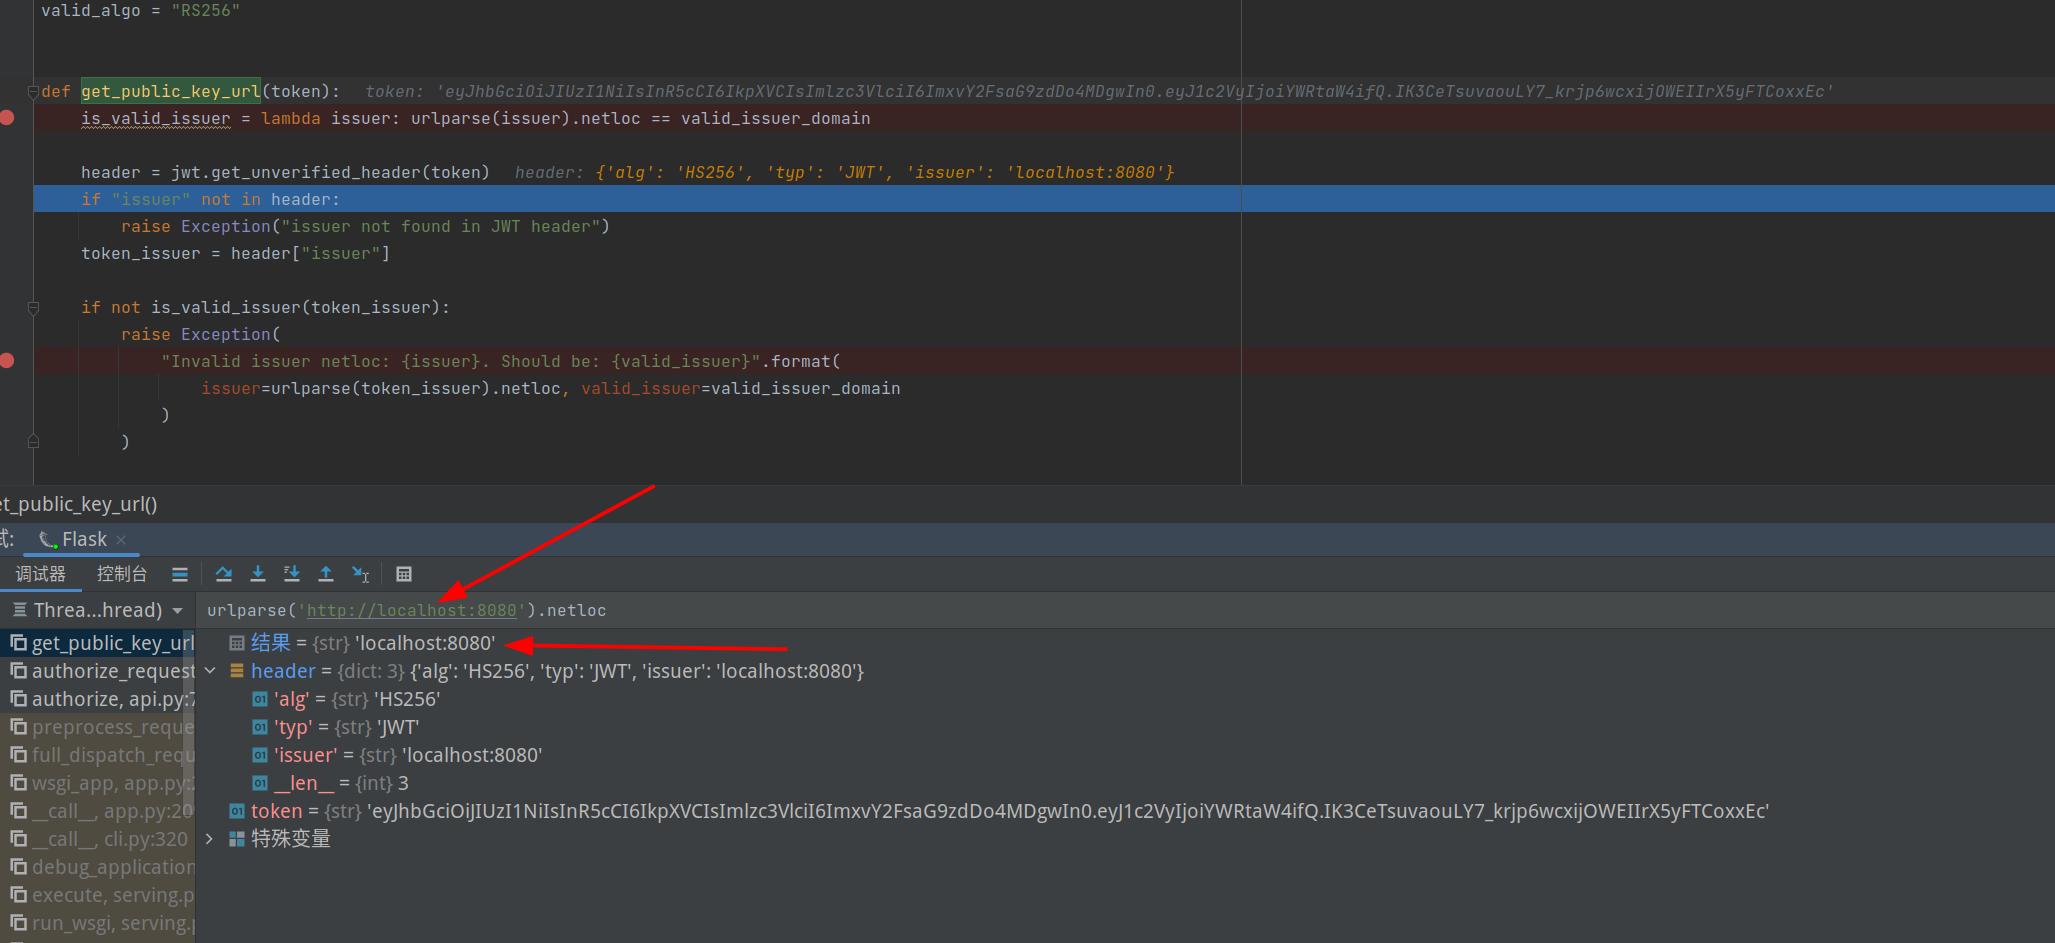Click the Flask icon on the debug tab
The image size is (2055, 943).
[47, 540]
